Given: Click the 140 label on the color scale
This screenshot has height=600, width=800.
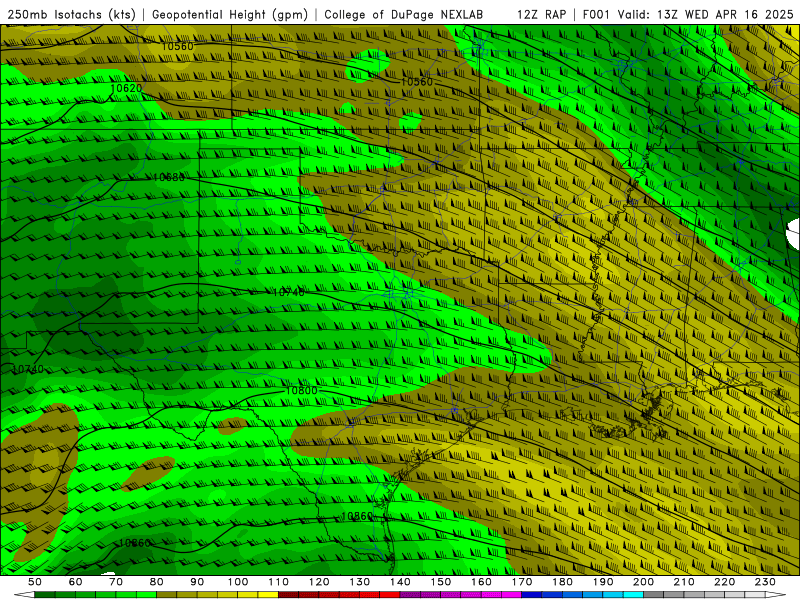Looking at the screenshot, I should pyautogui.click(x=401, y=582).
